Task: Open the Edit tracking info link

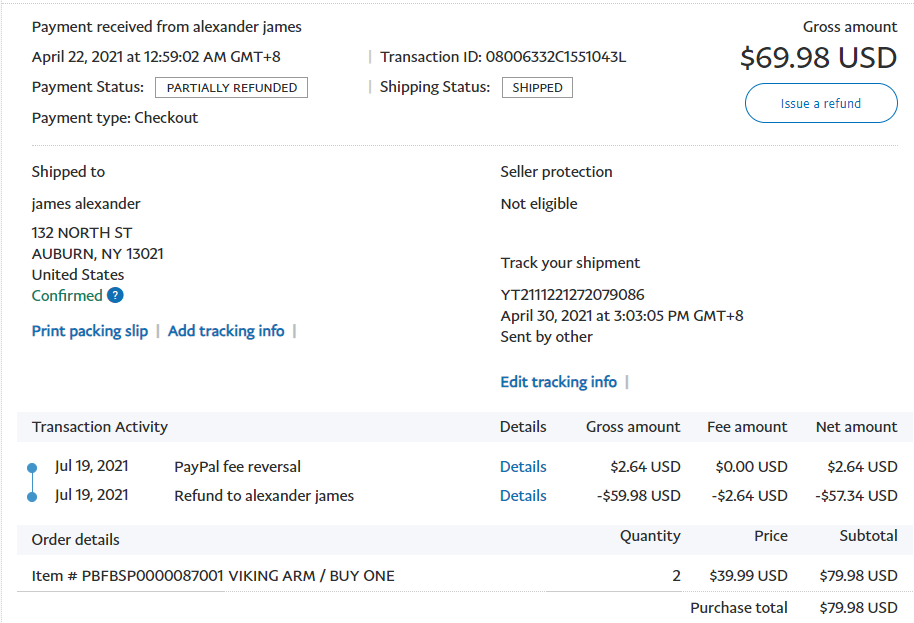Action: pyautogui.click(x=558, y=382)
